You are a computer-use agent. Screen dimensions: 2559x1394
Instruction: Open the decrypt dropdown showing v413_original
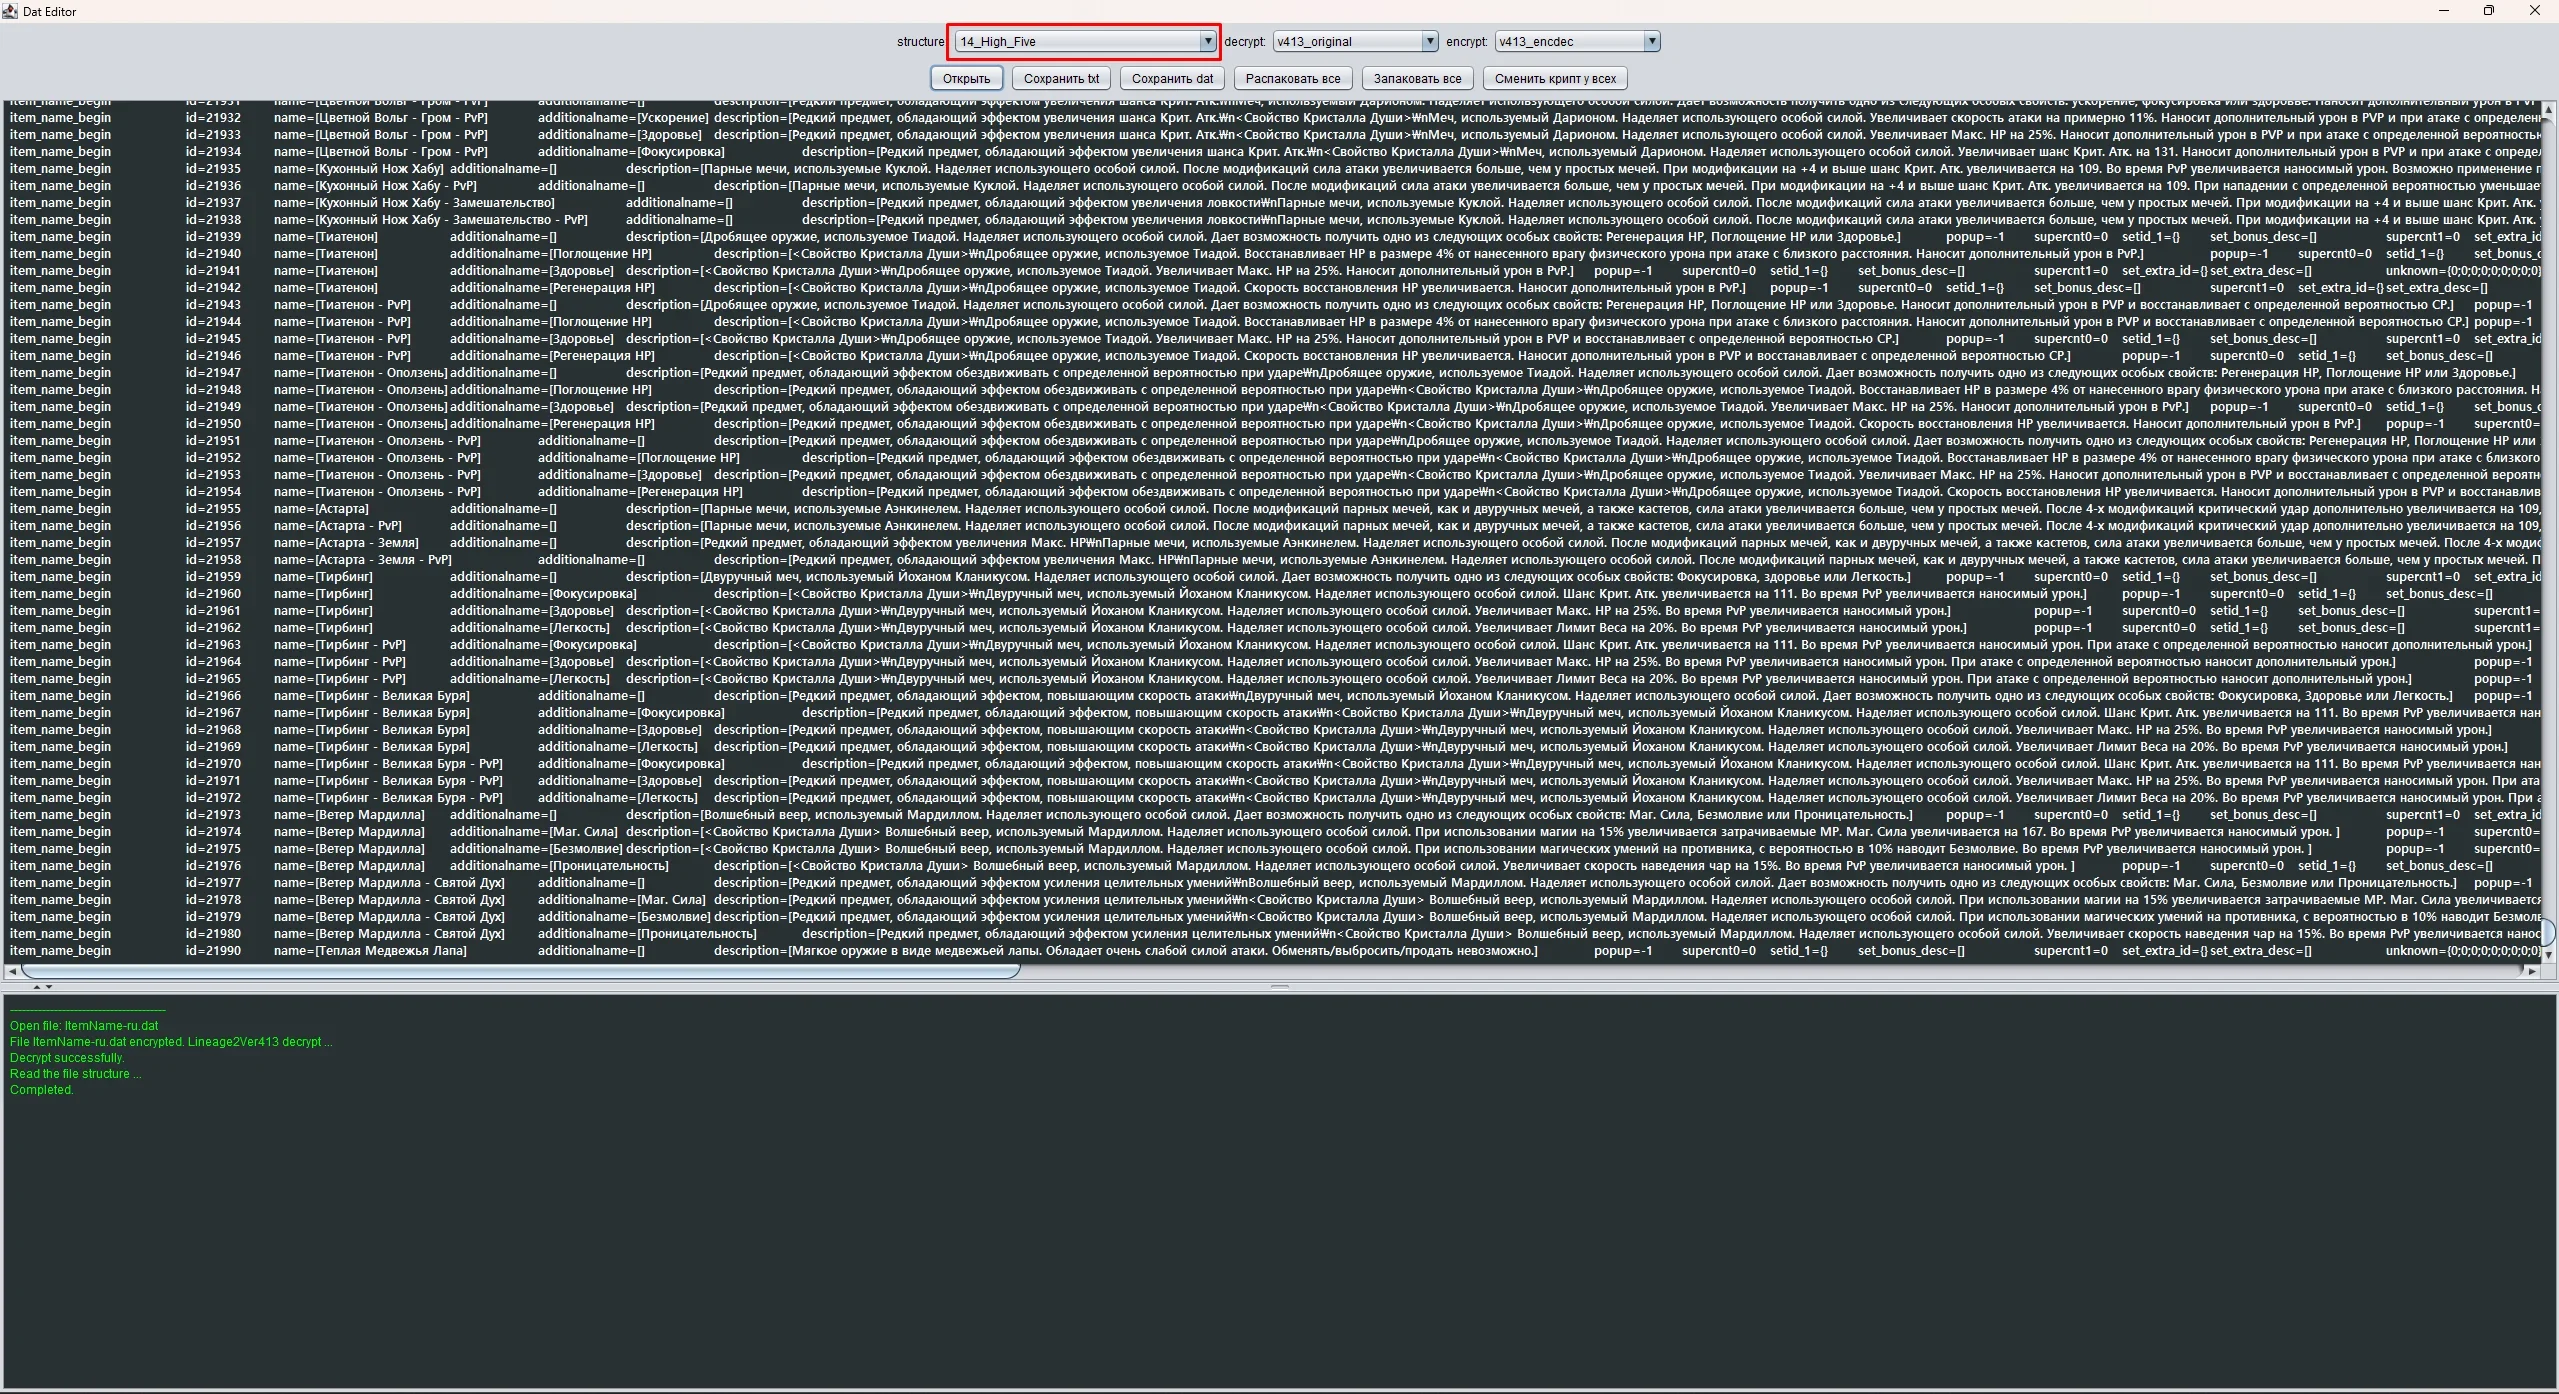coord(1355,41)
